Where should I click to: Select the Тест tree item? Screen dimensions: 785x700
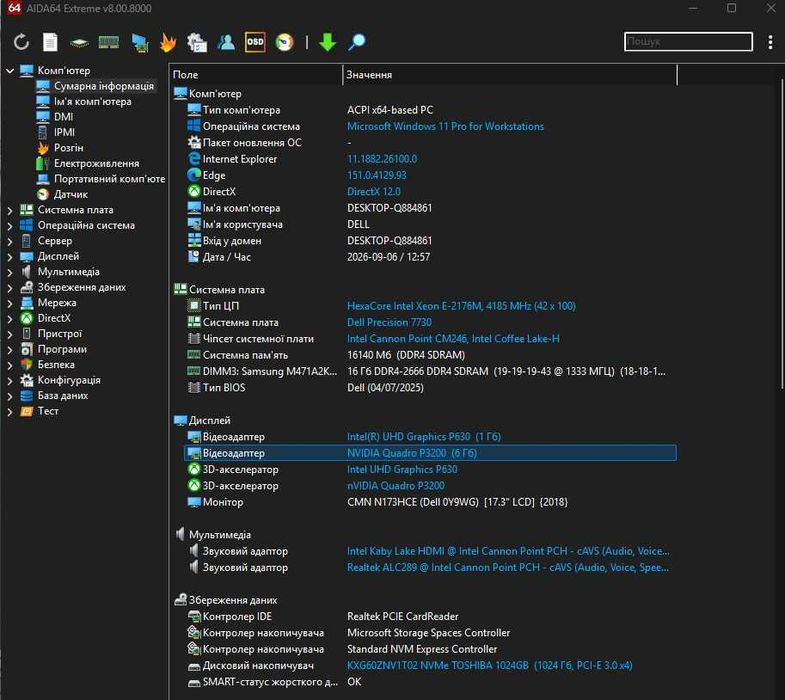pos(48,411)
